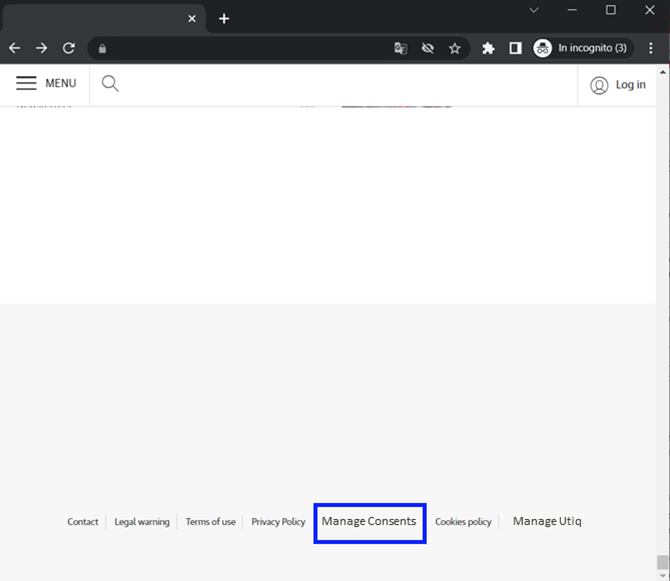Click the forward navigation arrow

coord(42,48)
